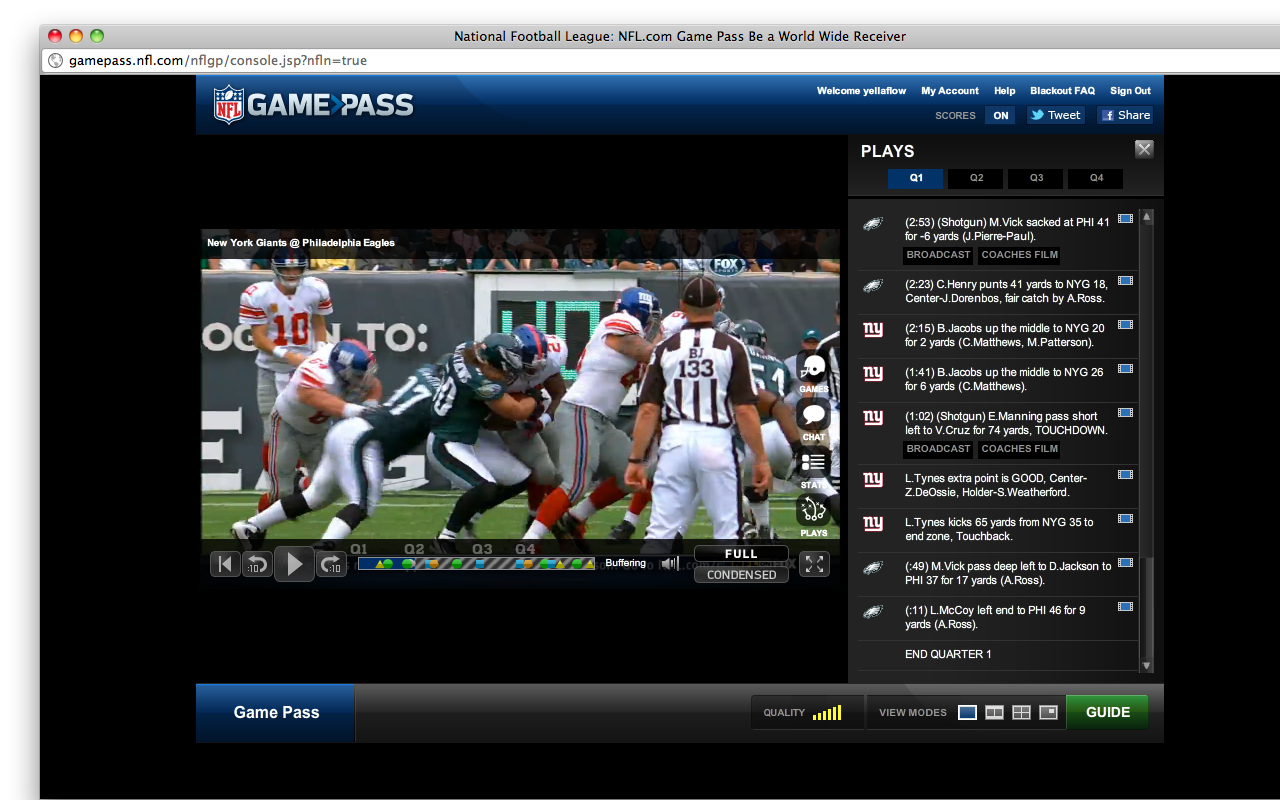Jump to Q4 label on timeline
1280x800 pixels.
coord(525,549)
